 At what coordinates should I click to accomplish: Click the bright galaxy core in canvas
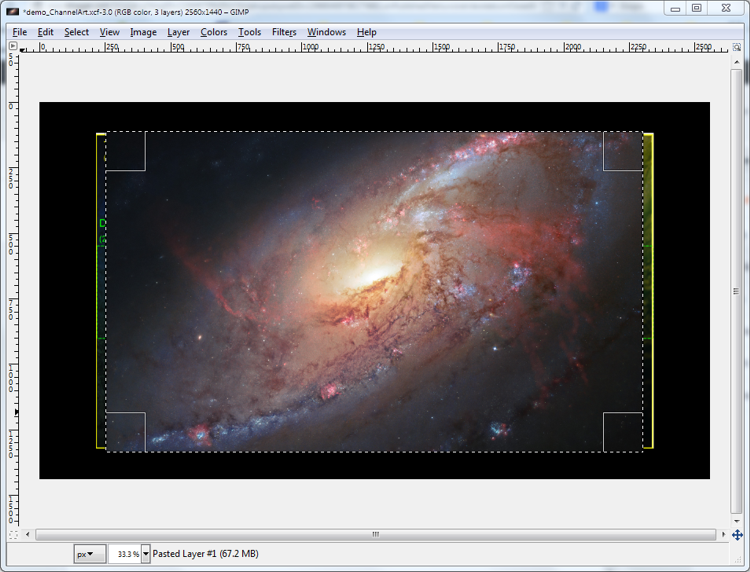click(x=375, y=275)
